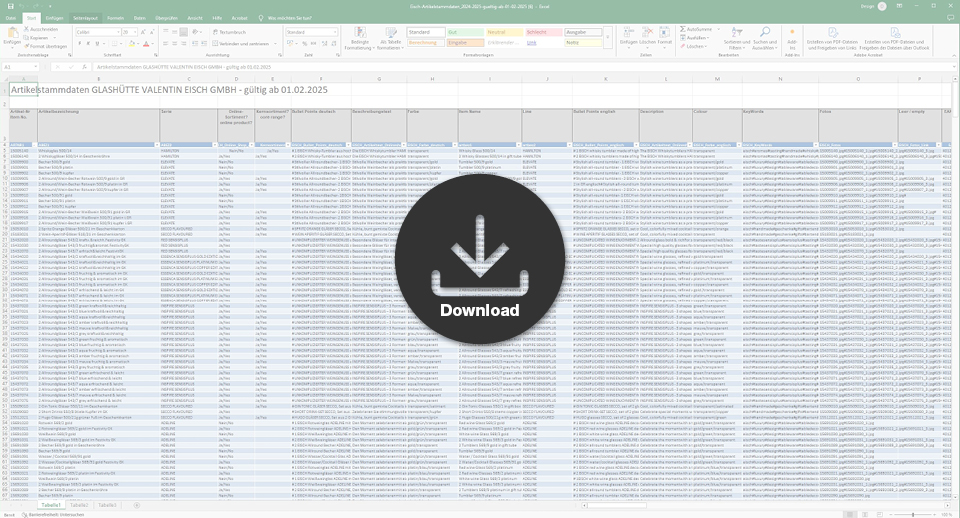Toggle italic formatting (K)

(x=88, y=43)
